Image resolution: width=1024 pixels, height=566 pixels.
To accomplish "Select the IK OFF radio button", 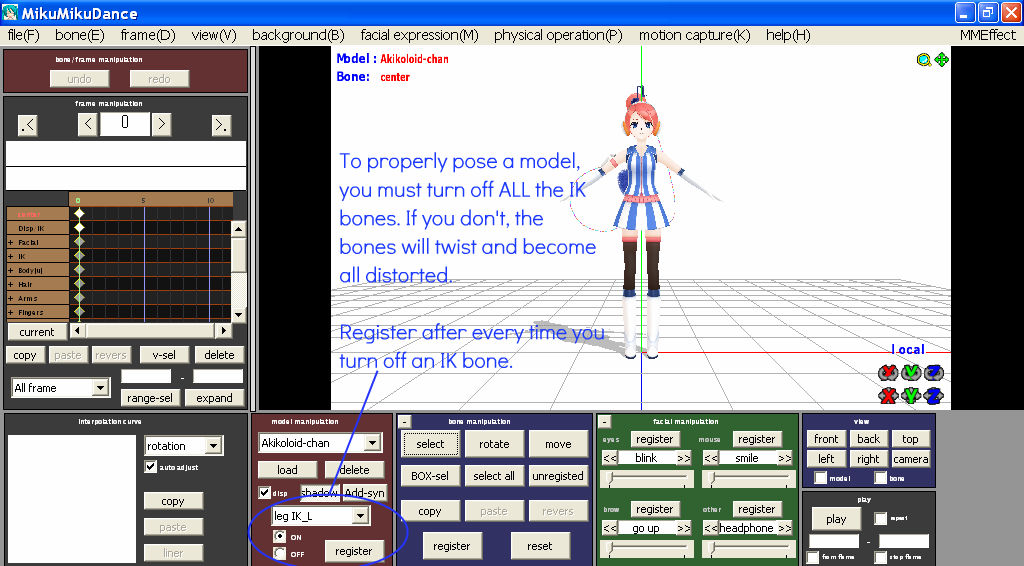I will point(280,554).
